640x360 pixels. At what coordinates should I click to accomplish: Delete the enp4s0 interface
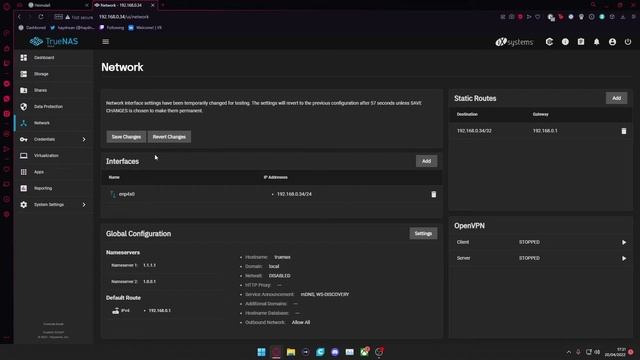pyautogui.click(x=433, y=194)
